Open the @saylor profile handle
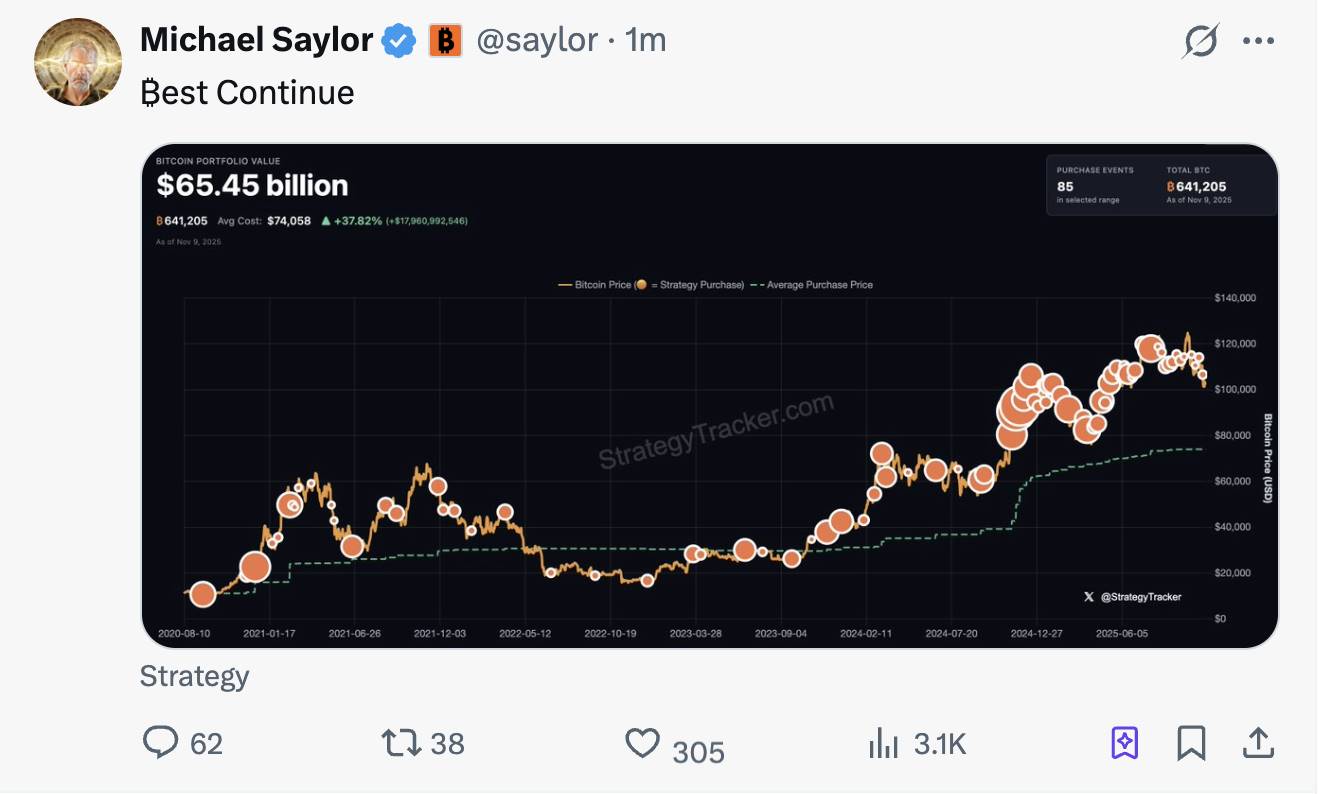The width and height of the screenshot is (1320, 794). click(x=537, y=40)
